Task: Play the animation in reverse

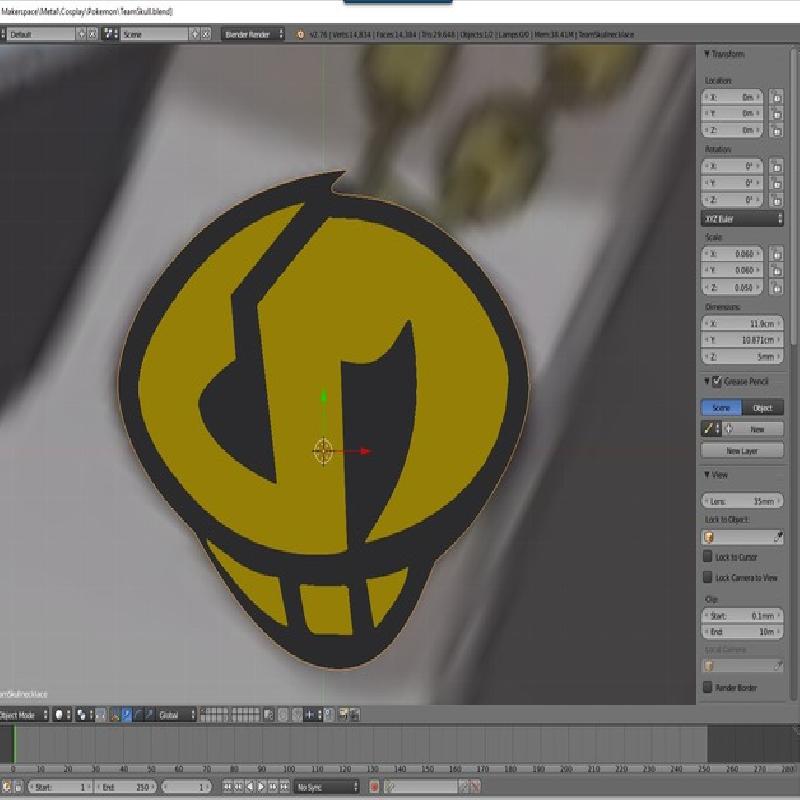Action: (x=250, y=787)
